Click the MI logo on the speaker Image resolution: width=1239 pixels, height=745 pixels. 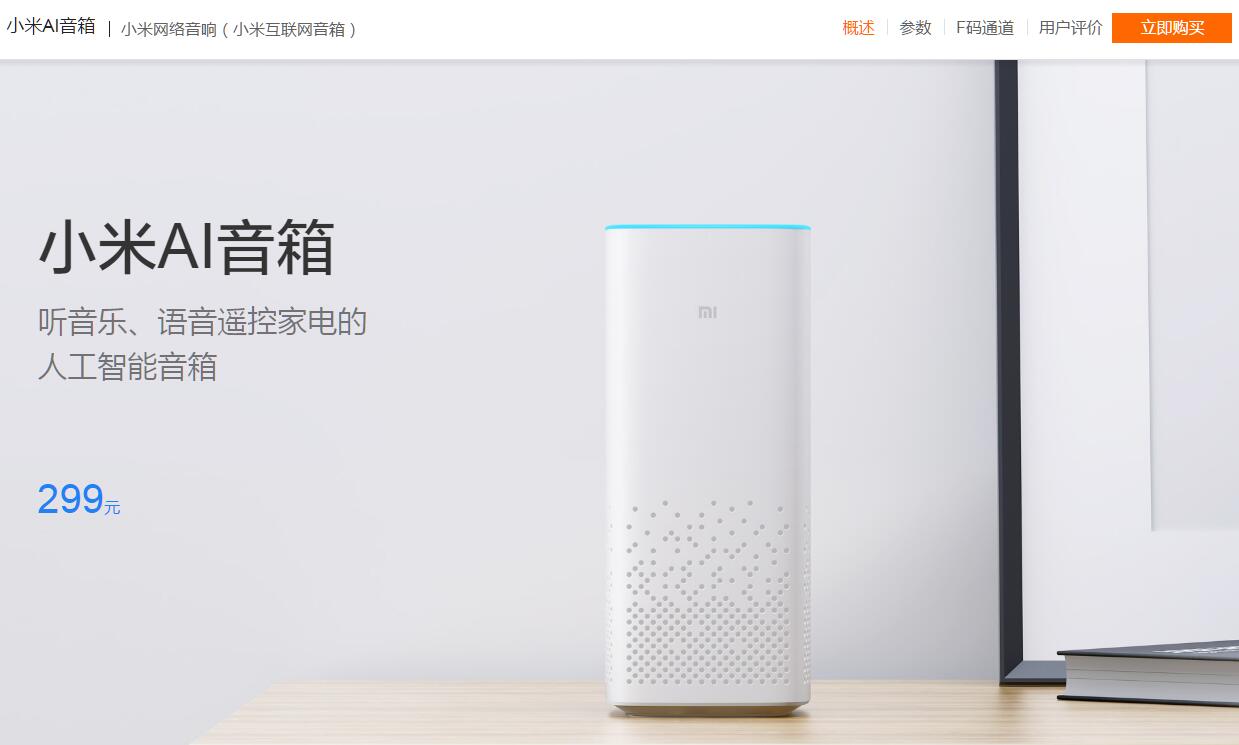[708, 313]
